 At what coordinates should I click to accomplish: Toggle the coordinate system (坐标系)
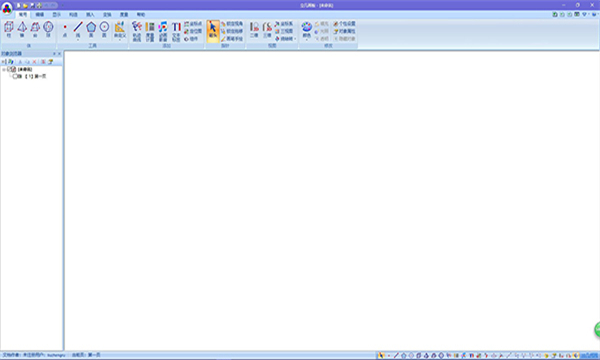tap(284, 24)
